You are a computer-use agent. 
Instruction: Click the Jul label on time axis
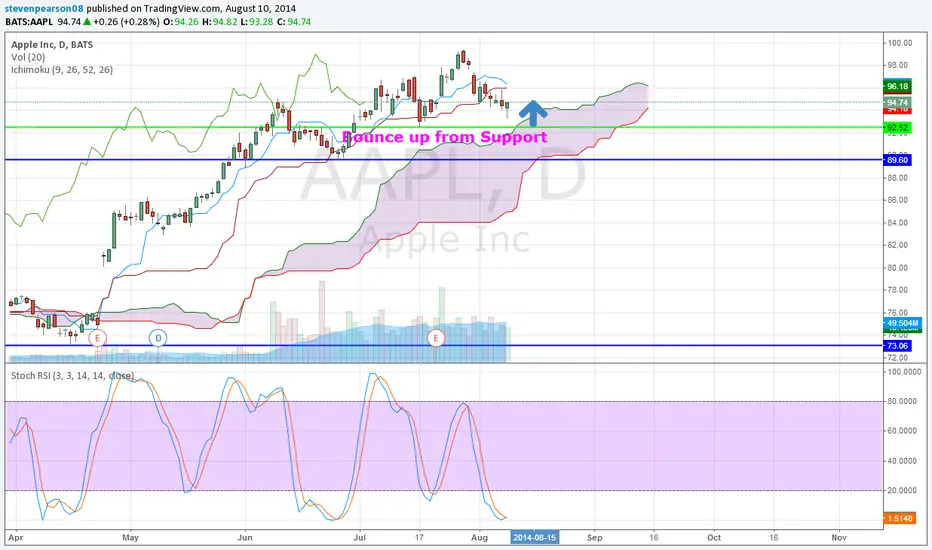(x=360, y=538)
